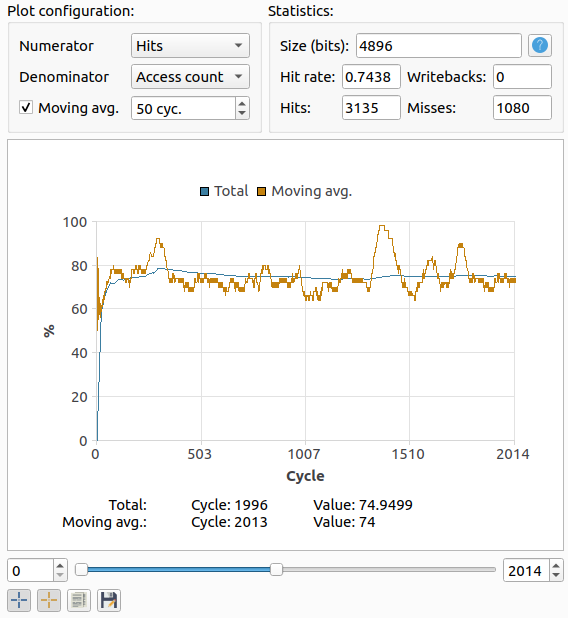
Task: Click the save plot floppy disk icon
Action: (109, 600)
